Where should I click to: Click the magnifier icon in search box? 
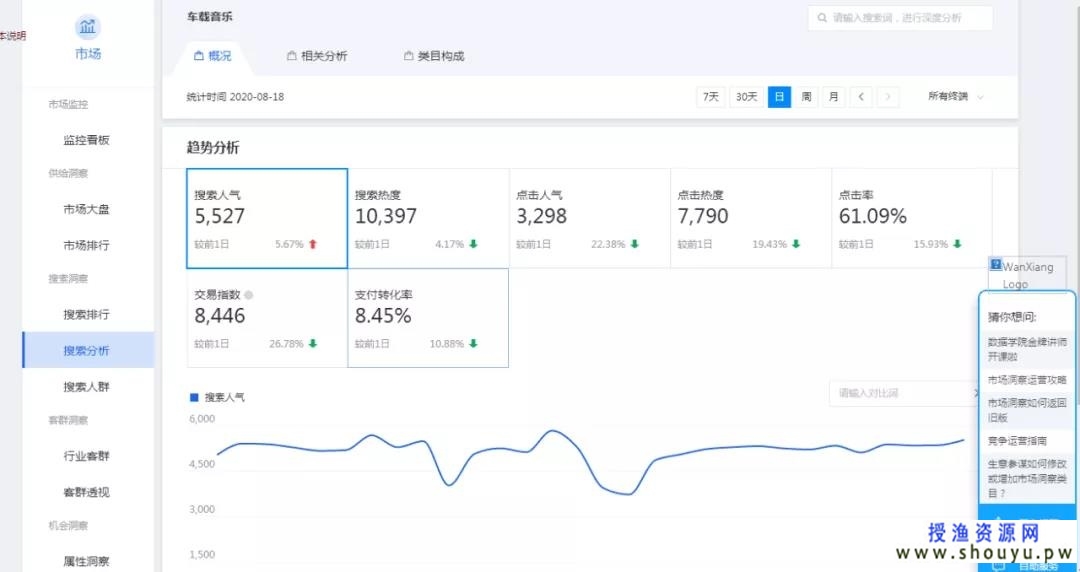pos(822,18)
